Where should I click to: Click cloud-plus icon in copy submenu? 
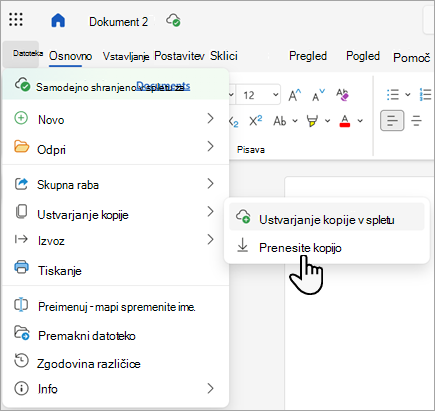point(243,216)
